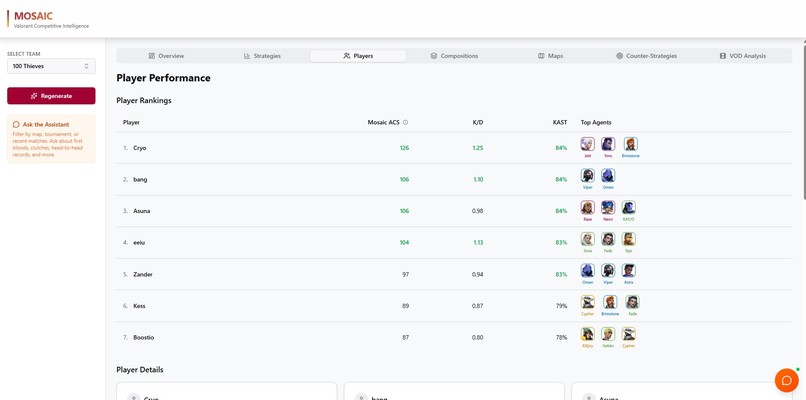Click the KAST column header
806x400 pixels.
[560, 122]
